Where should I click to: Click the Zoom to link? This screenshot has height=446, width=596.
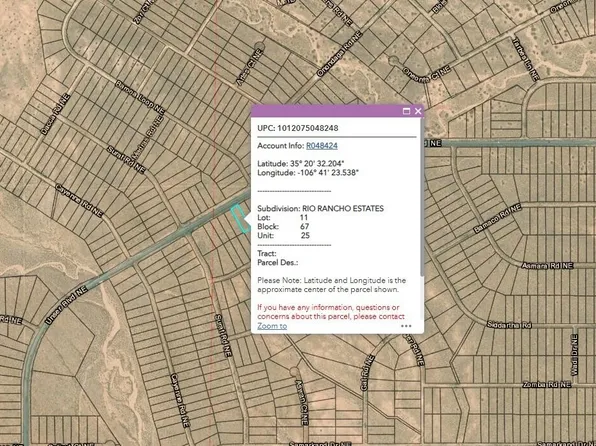point(272,326)
